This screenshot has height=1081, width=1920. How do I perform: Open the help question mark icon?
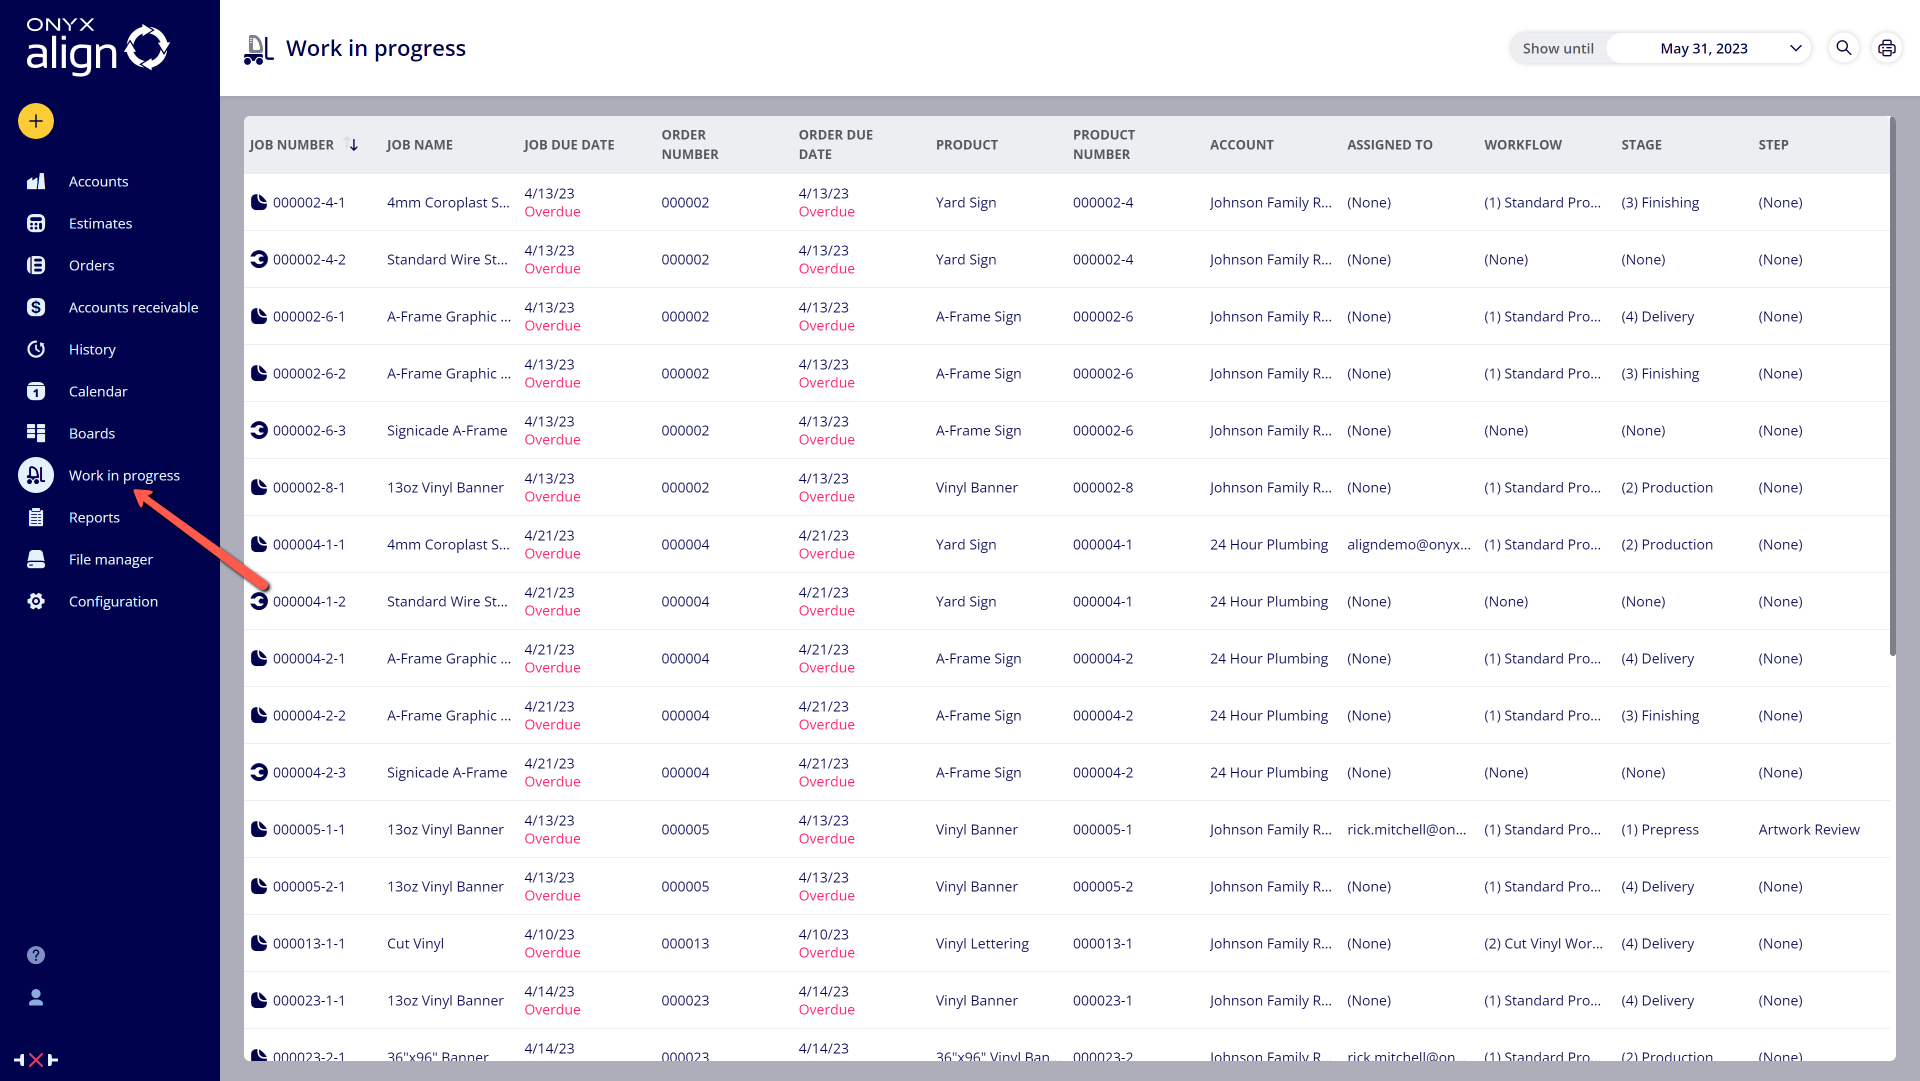(x=36, y=955)
